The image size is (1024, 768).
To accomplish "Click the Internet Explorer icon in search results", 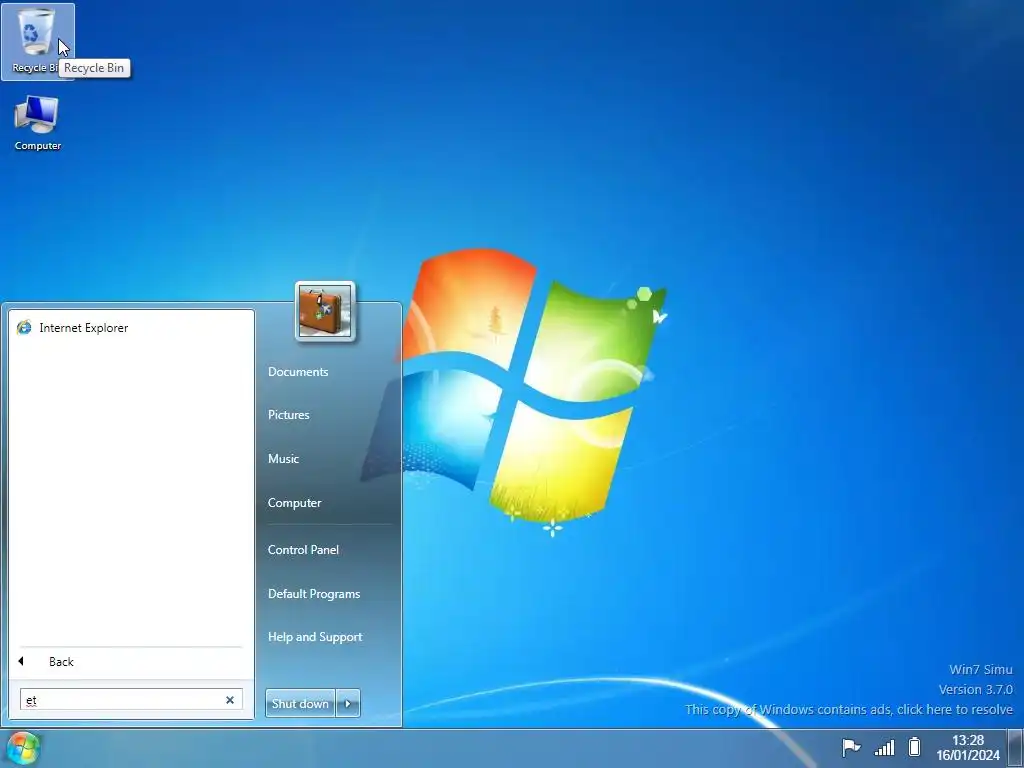I will [24, 328].
